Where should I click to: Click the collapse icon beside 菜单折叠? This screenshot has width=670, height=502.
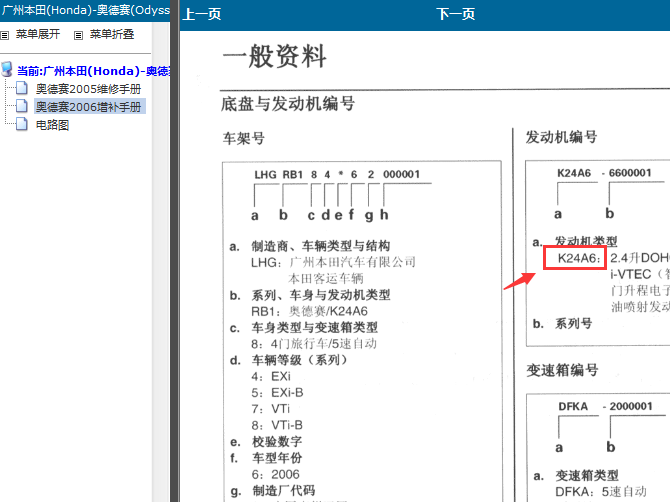point(78,35)
